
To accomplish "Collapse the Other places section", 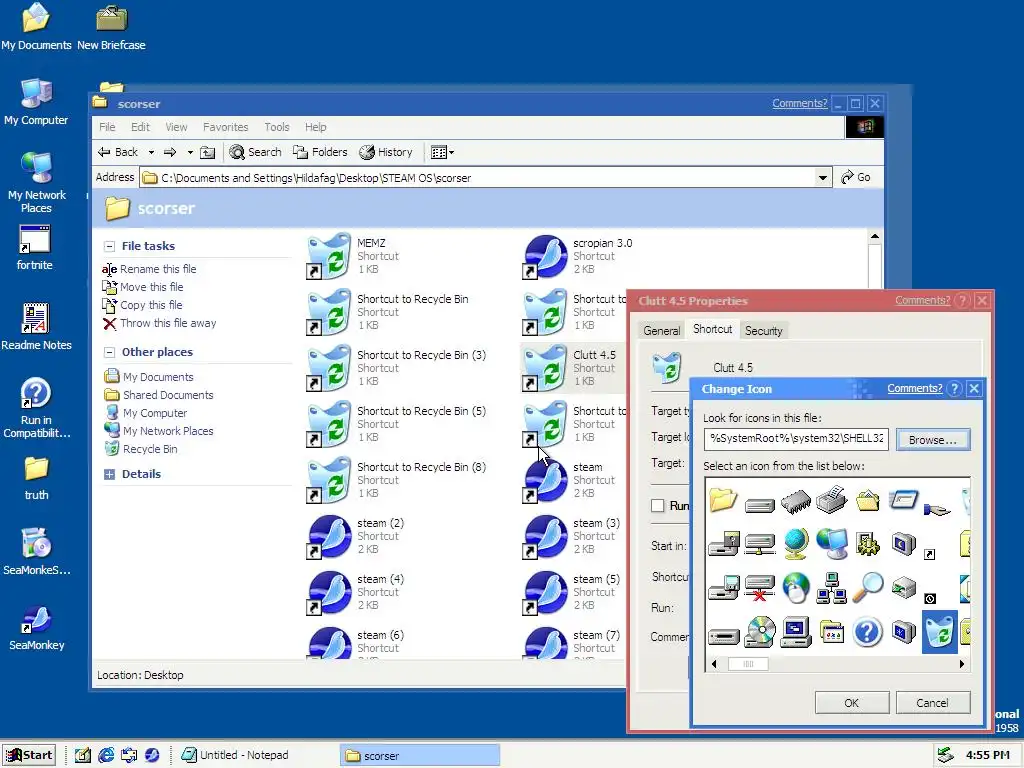I will [x=109, y=352].
